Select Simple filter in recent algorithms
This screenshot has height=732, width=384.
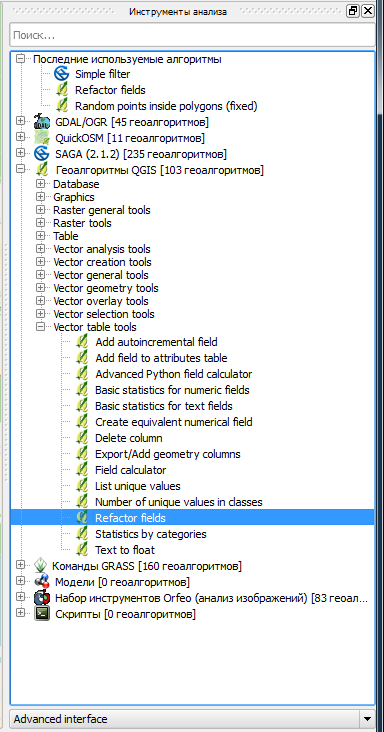(x=103, y=74)
